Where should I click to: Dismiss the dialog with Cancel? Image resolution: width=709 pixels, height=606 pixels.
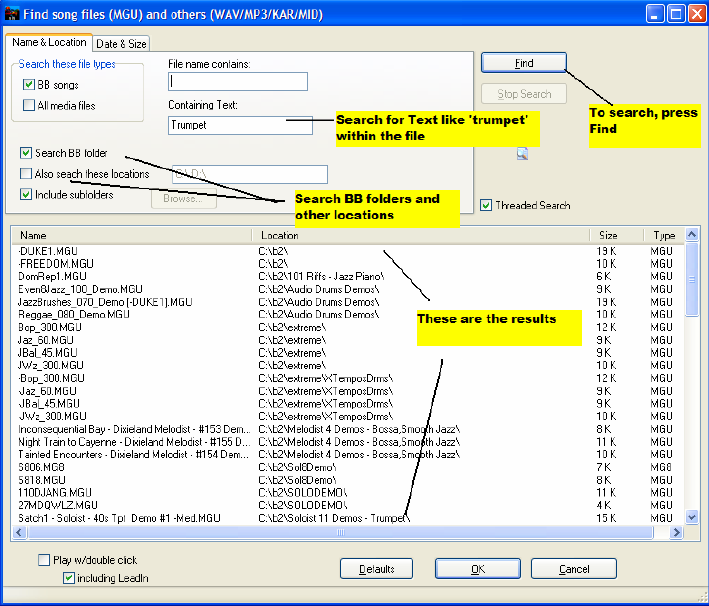[x=574, y=569]
